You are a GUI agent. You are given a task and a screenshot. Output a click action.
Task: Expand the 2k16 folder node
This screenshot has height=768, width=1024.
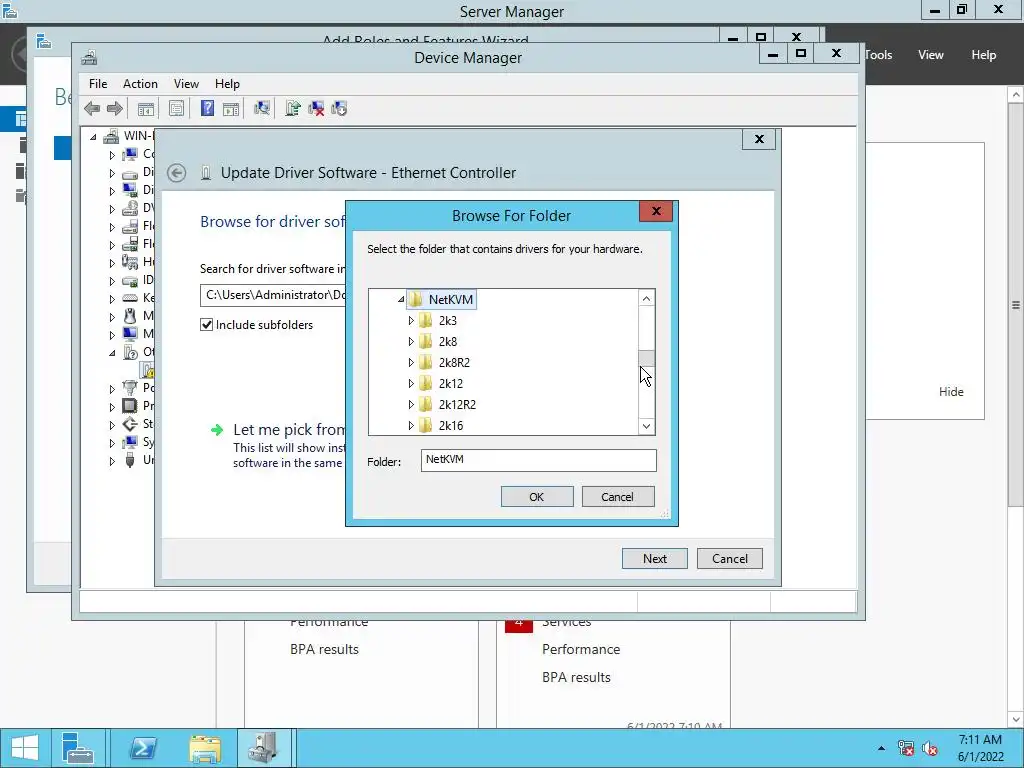tap(411, 425)
